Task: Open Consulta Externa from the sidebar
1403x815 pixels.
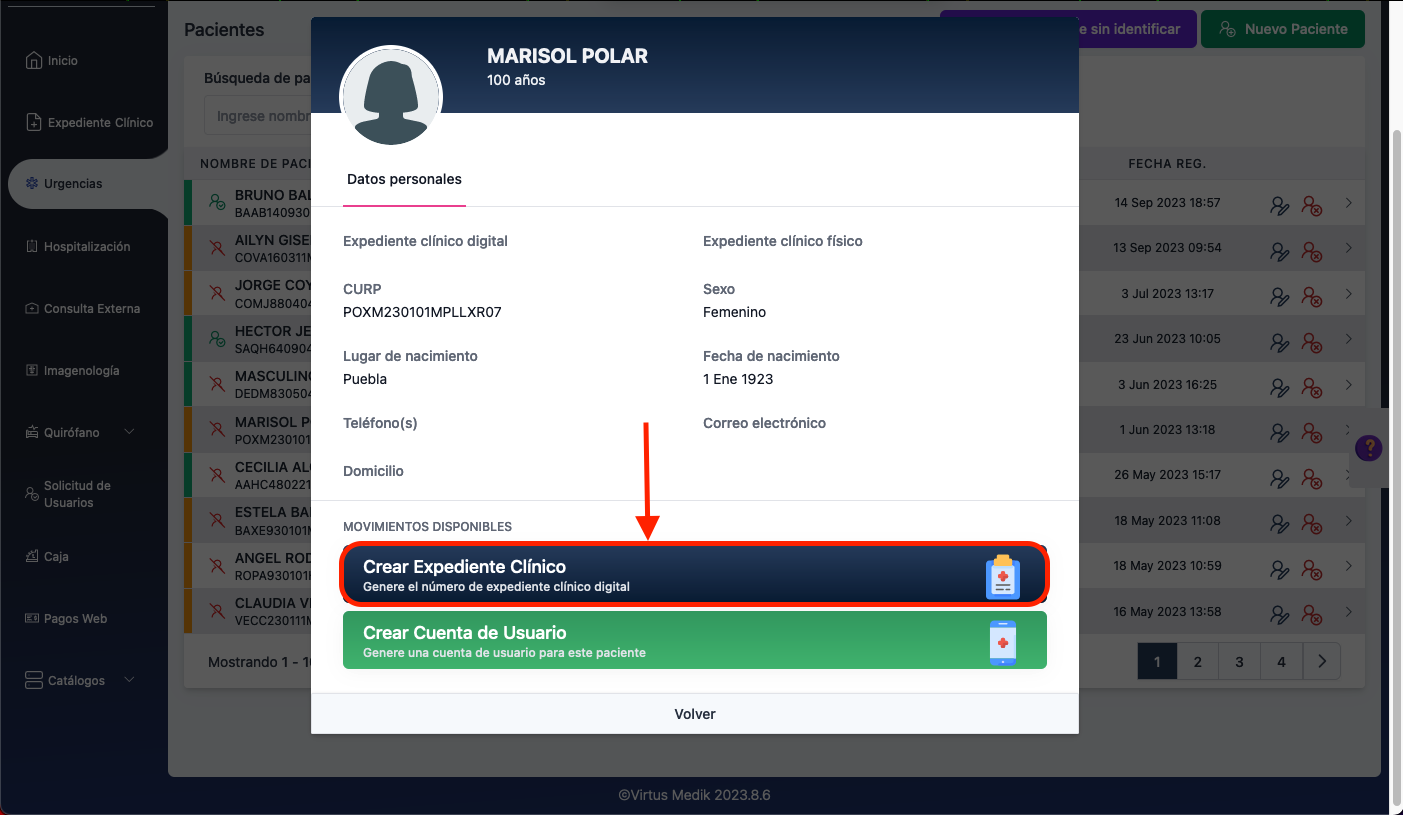Action: (x=91, y=309)
